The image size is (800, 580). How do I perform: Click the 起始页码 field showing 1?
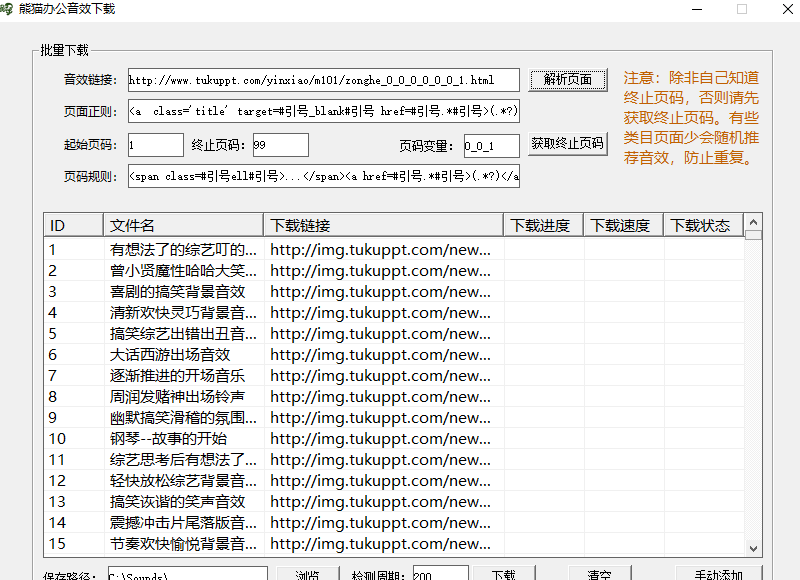(x=155, y=144)
